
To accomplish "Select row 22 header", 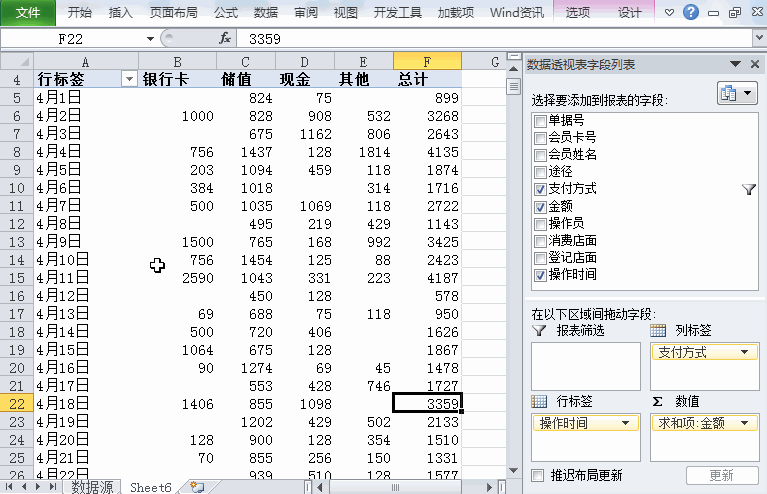I will click(17, 404).
